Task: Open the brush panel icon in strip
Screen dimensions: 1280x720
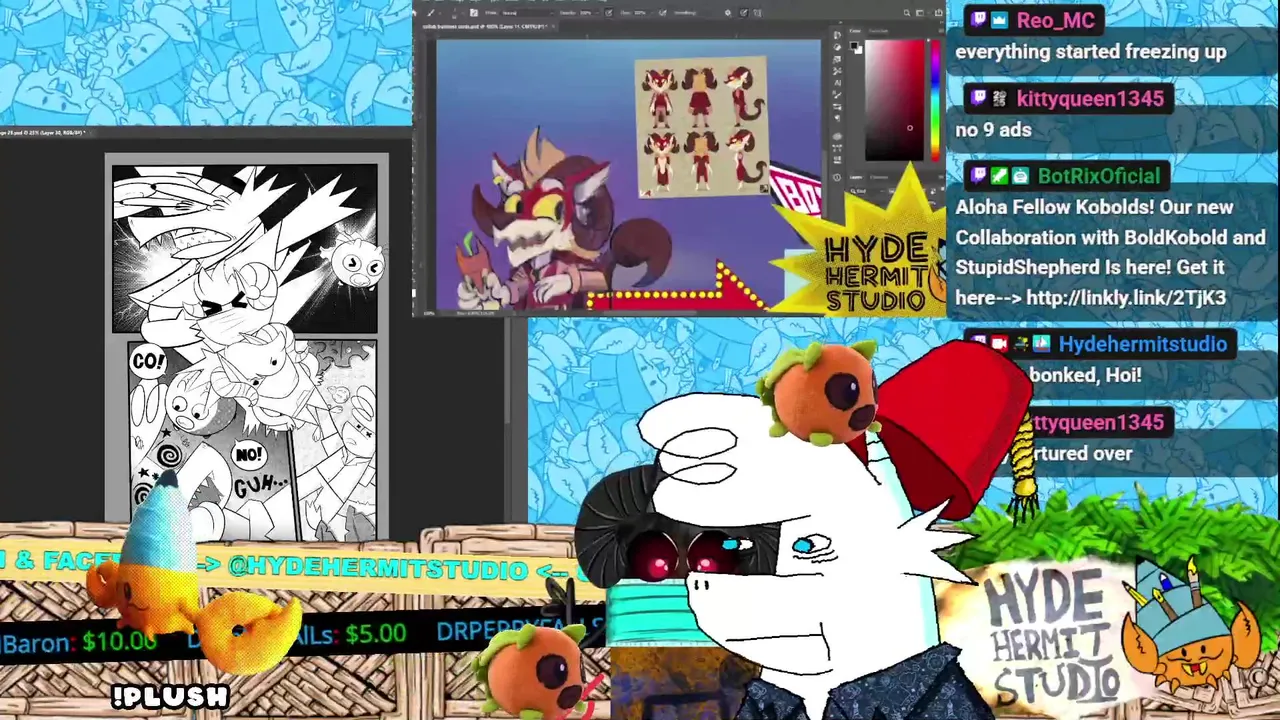Action: tap(837, 95)
